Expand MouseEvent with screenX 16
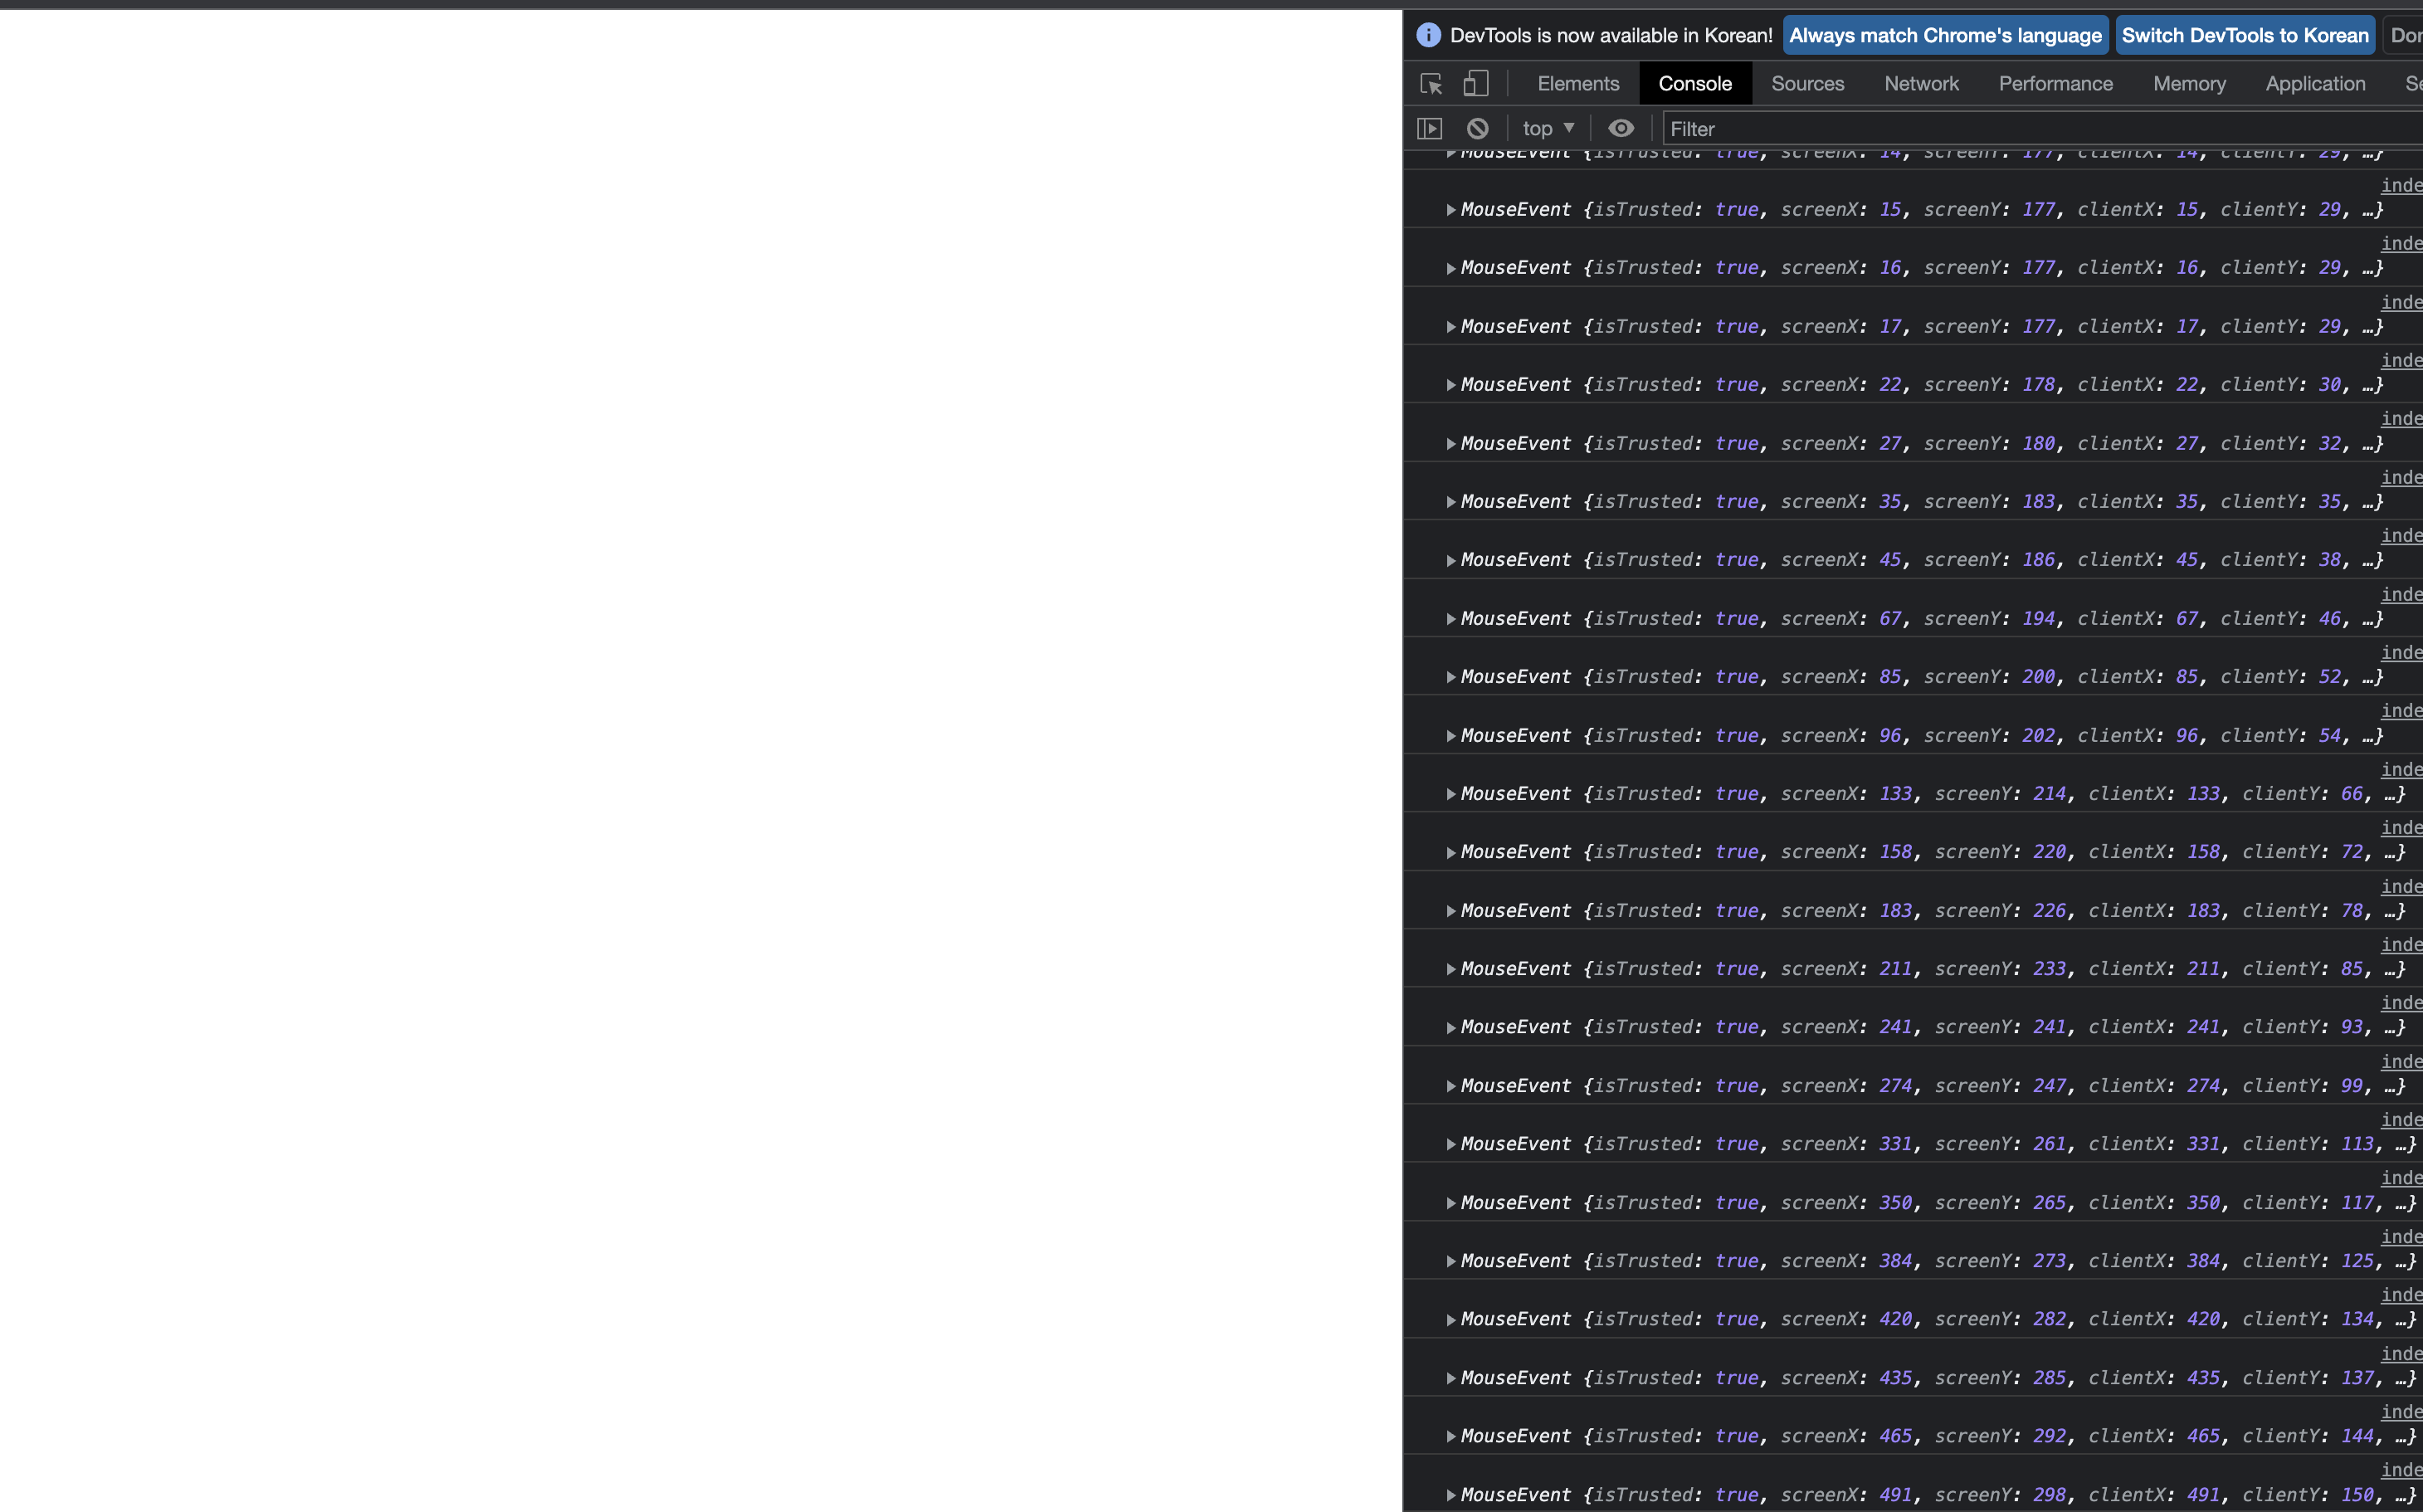This screenshot has height=1512, width=2423. point(1451,268)
